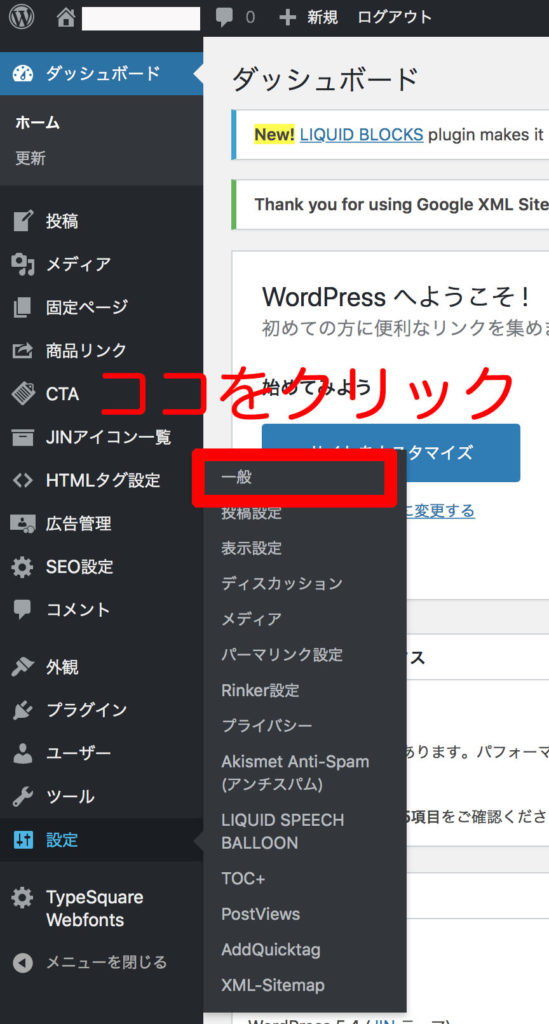Click the ユーザー person icon
Viewport: 549px width, 1024px height.
point(22,753)
